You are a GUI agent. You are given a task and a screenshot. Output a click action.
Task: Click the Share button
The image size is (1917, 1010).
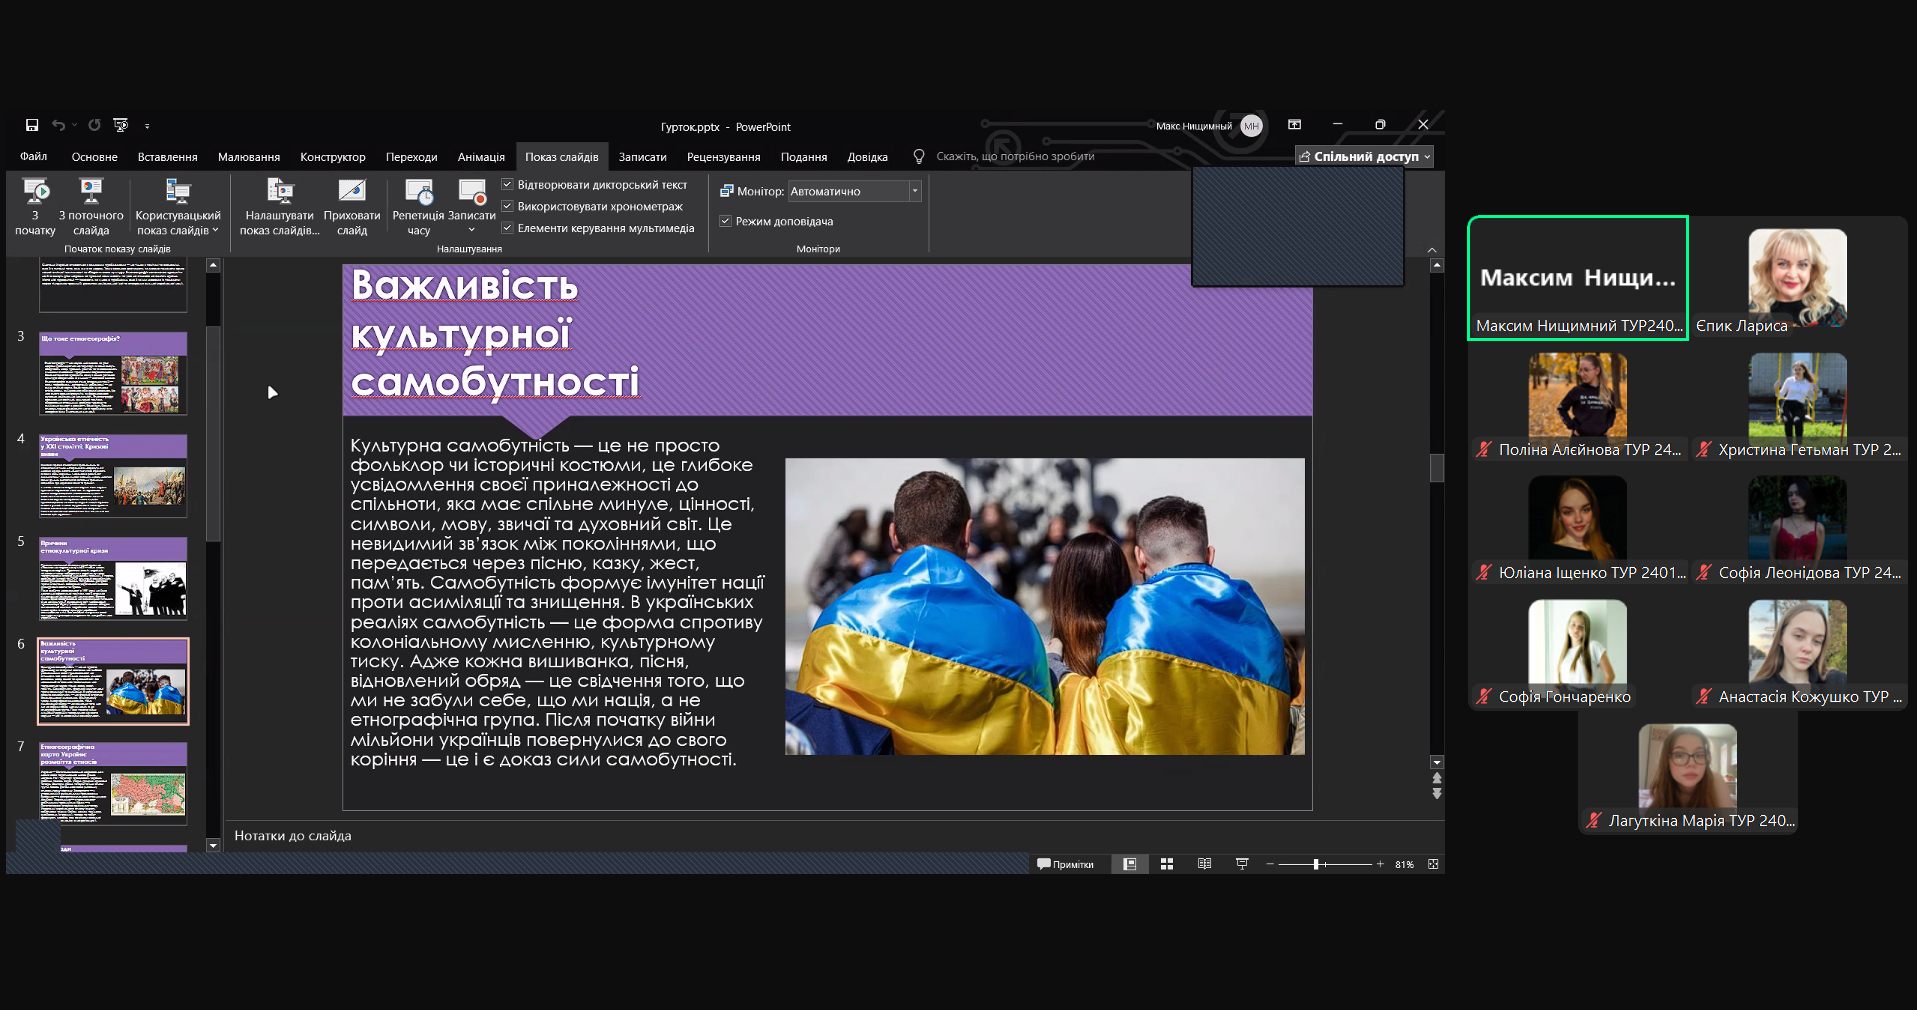[x=1364, y=157]
